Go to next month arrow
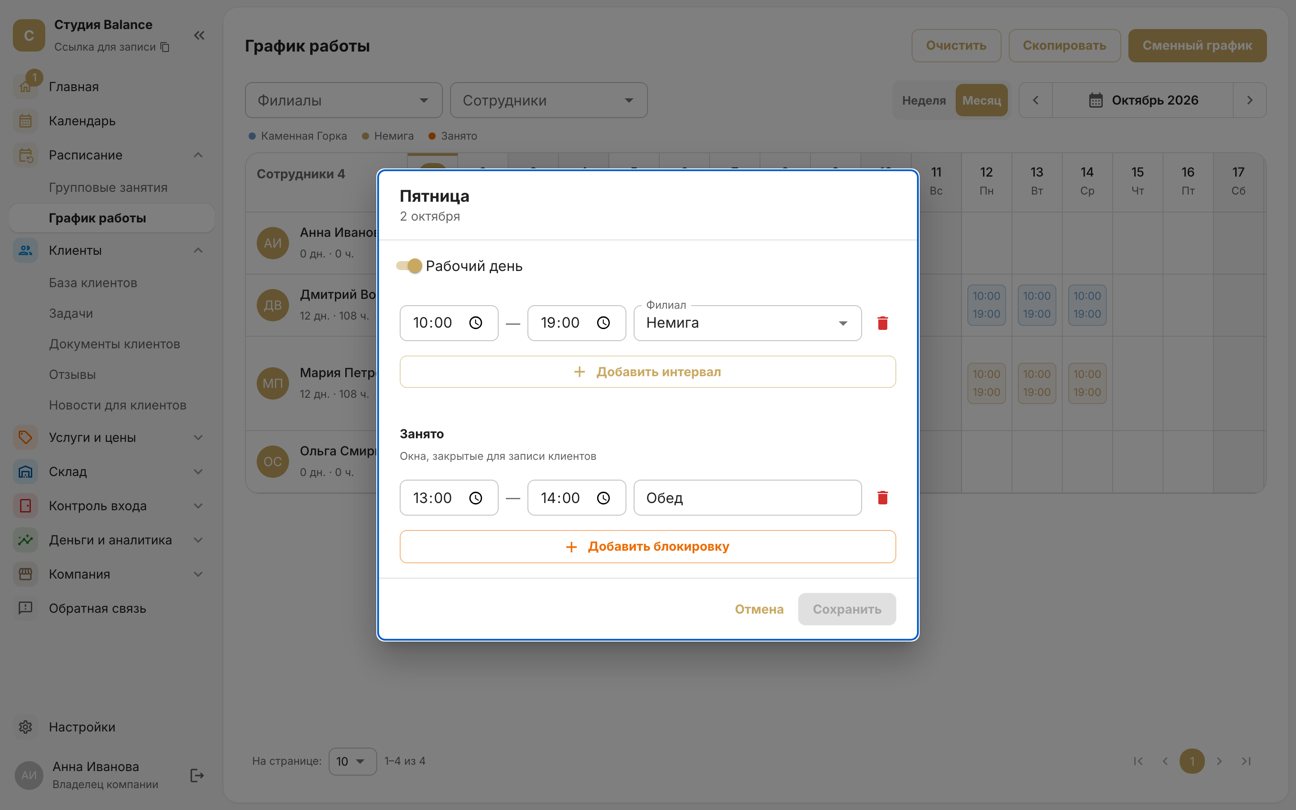 click(x=1249, y=100)
